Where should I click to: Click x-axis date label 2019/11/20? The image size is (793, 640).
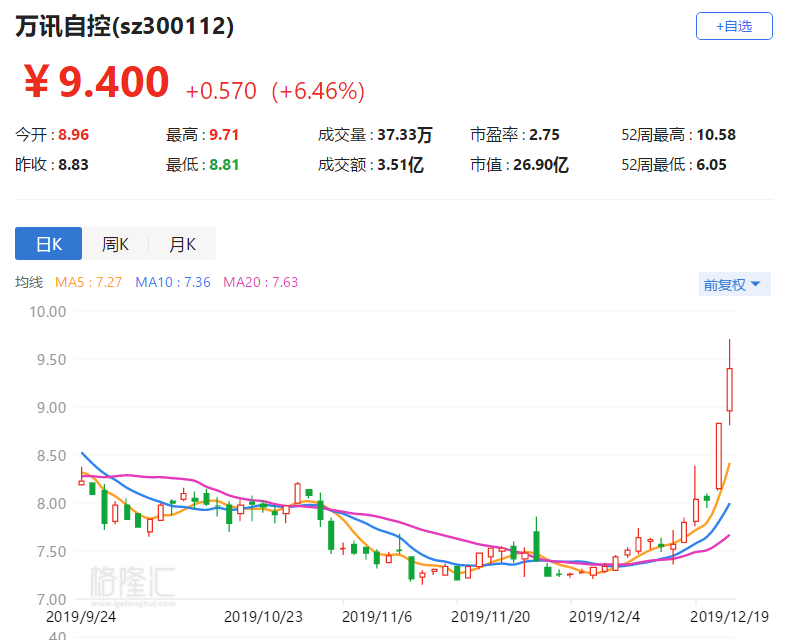[490, 617]
